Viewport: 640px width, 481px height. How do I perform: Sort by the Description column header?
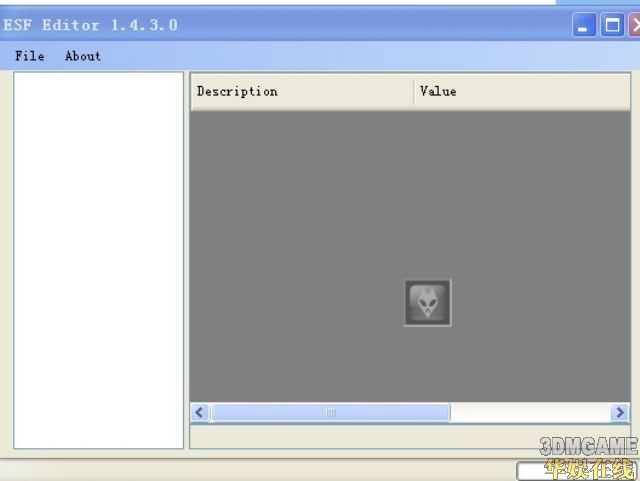pos(300,91)
